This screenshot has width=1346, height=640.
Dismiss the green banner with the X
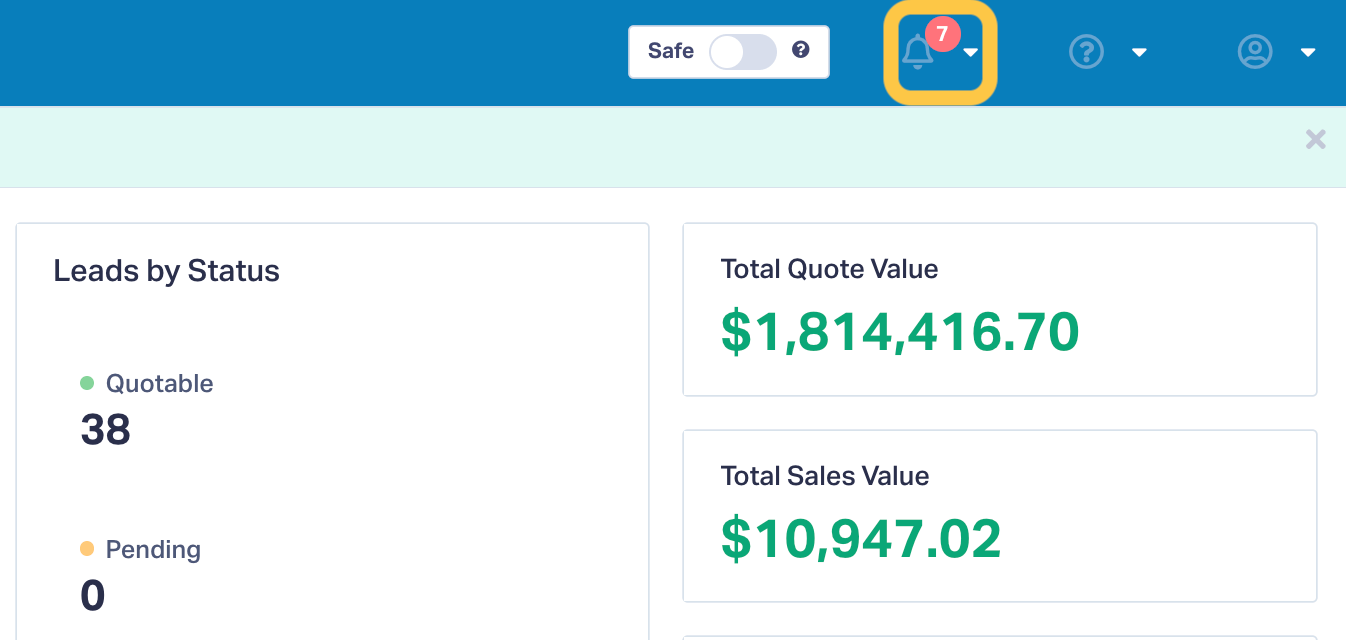(1316, 139)
